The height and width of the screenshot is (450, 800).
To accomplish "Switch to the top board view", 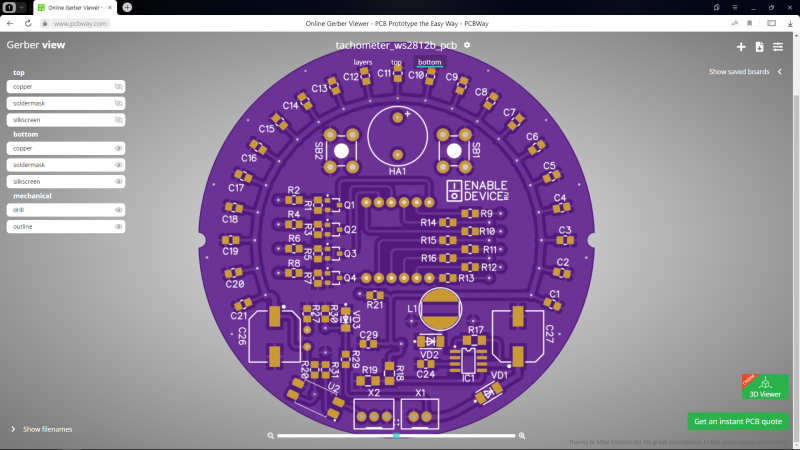I will coord(396,62).
